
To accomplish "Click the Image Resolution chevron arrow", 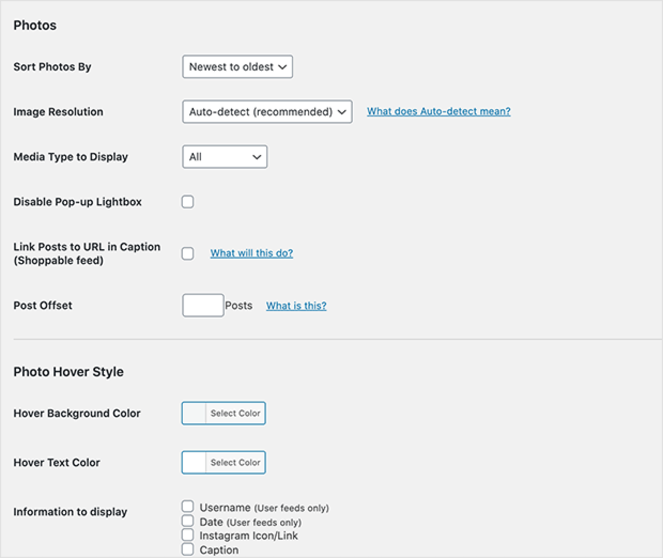I will [342, 112].
